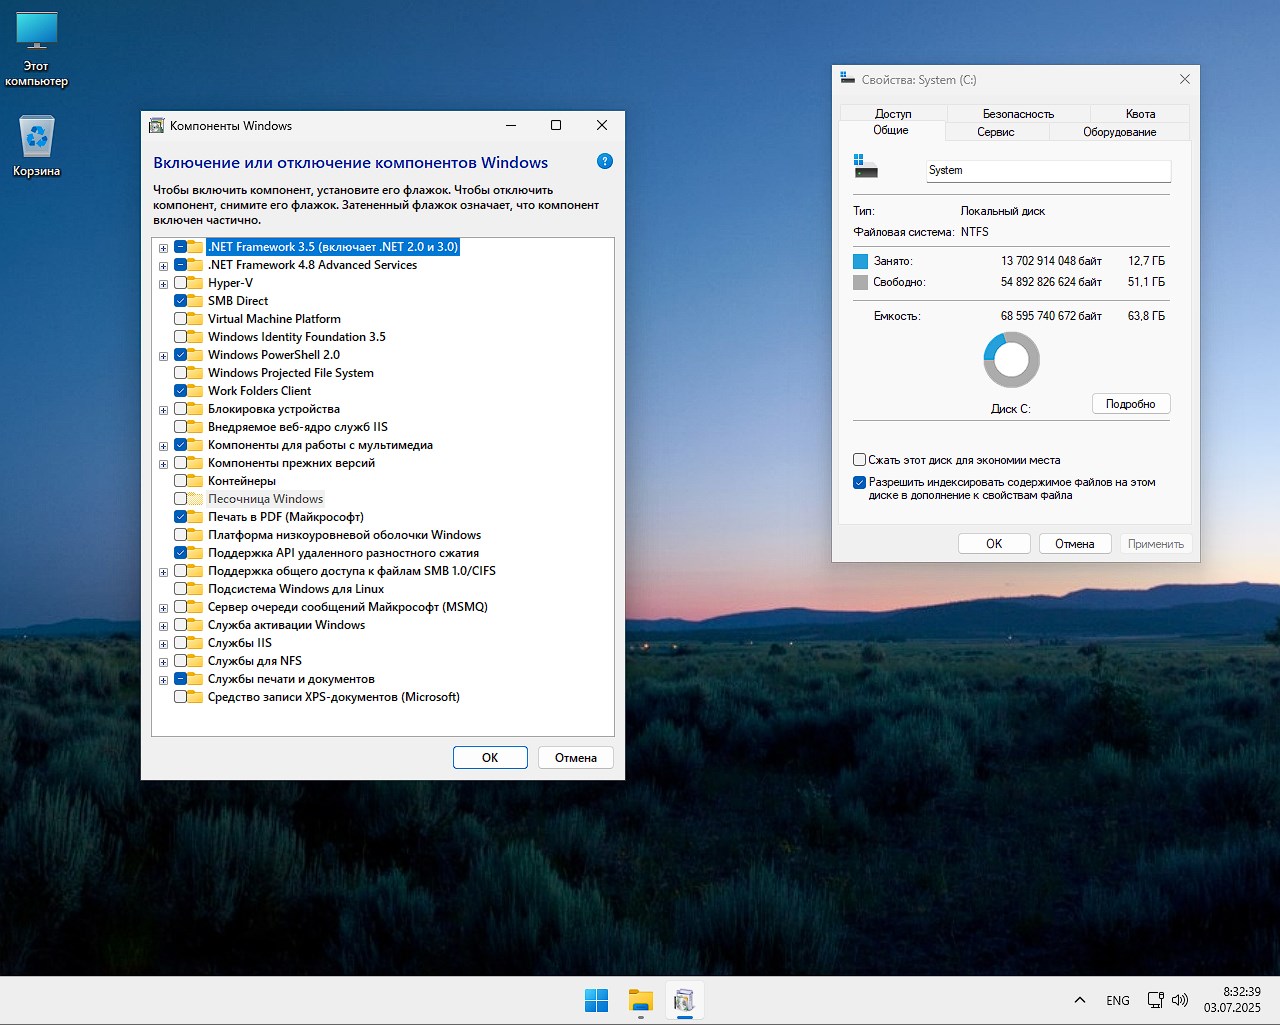Click the network tray icon

[x=1155, y=1000]
